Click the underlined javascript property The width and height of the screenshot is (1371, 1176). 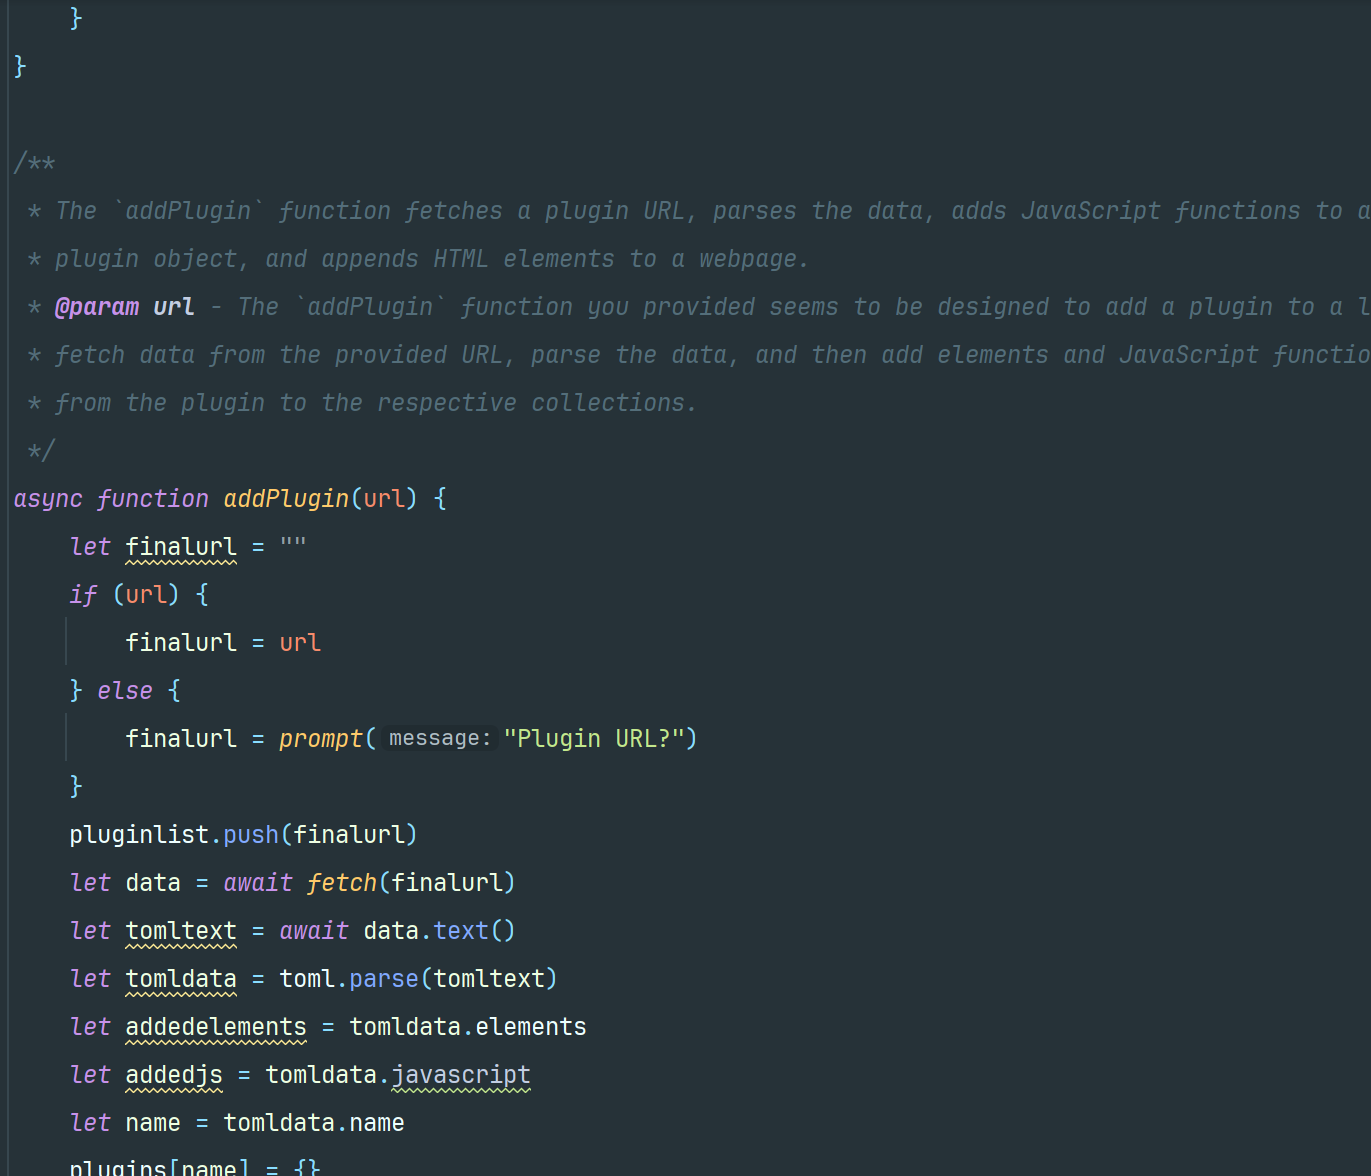click(x=461, y=1074)
